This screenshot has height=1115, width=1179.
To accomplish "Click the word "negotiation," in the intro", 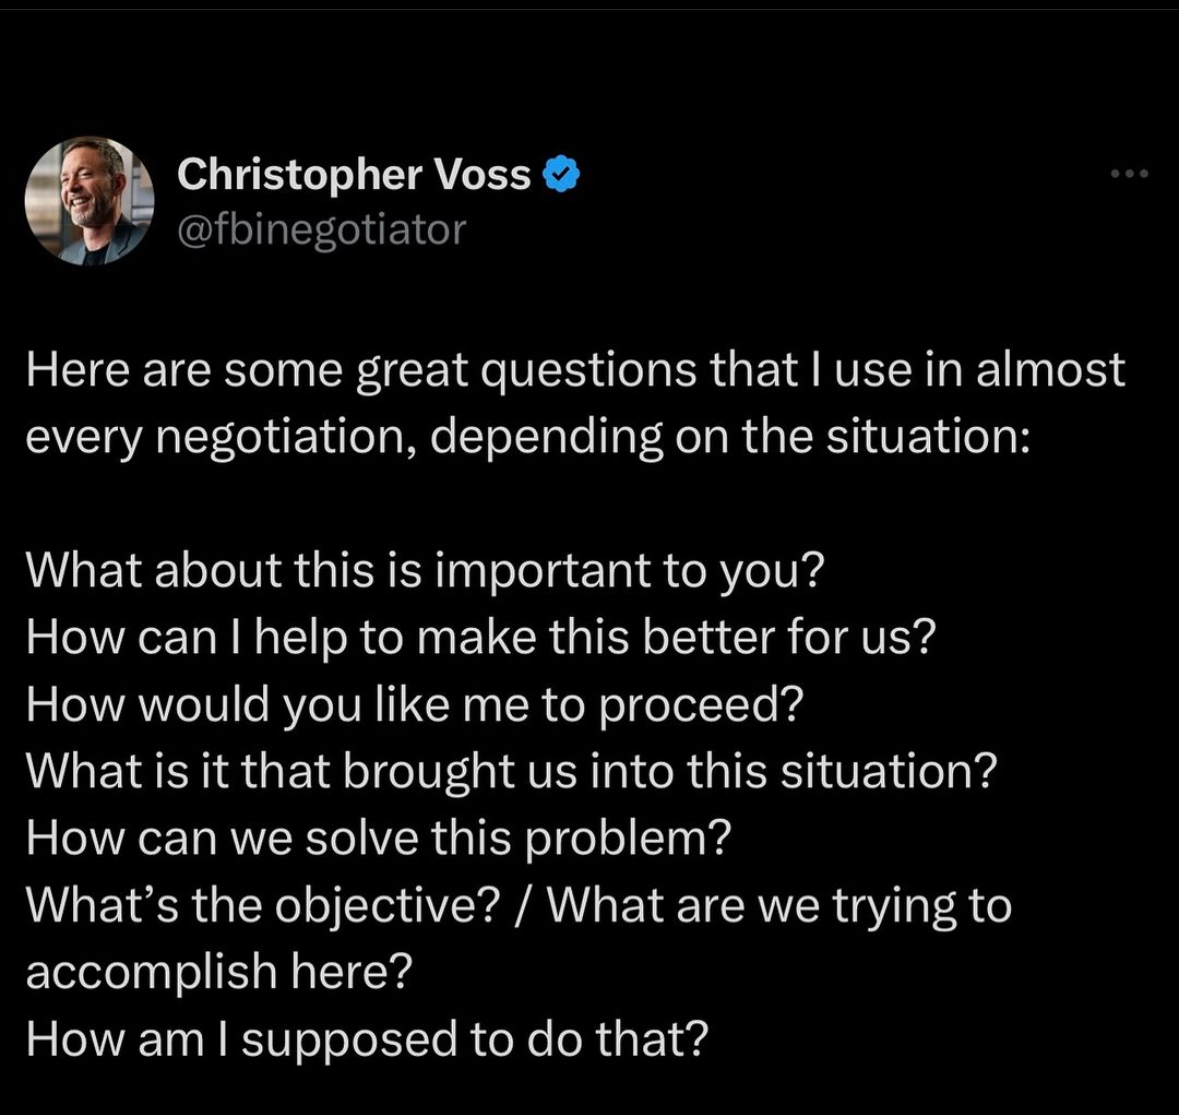I will (x=286, y=438).
